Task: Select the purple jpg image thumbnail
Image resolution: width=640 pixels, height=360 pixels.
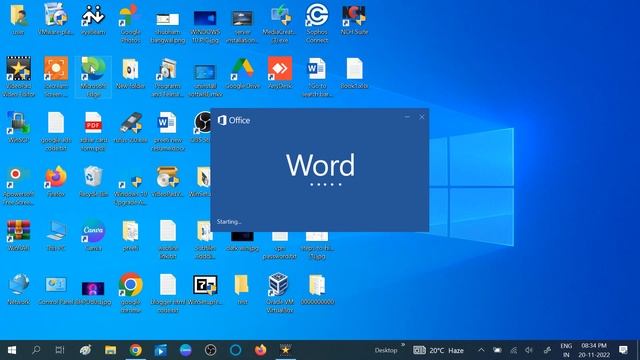Action: point(93,292)
